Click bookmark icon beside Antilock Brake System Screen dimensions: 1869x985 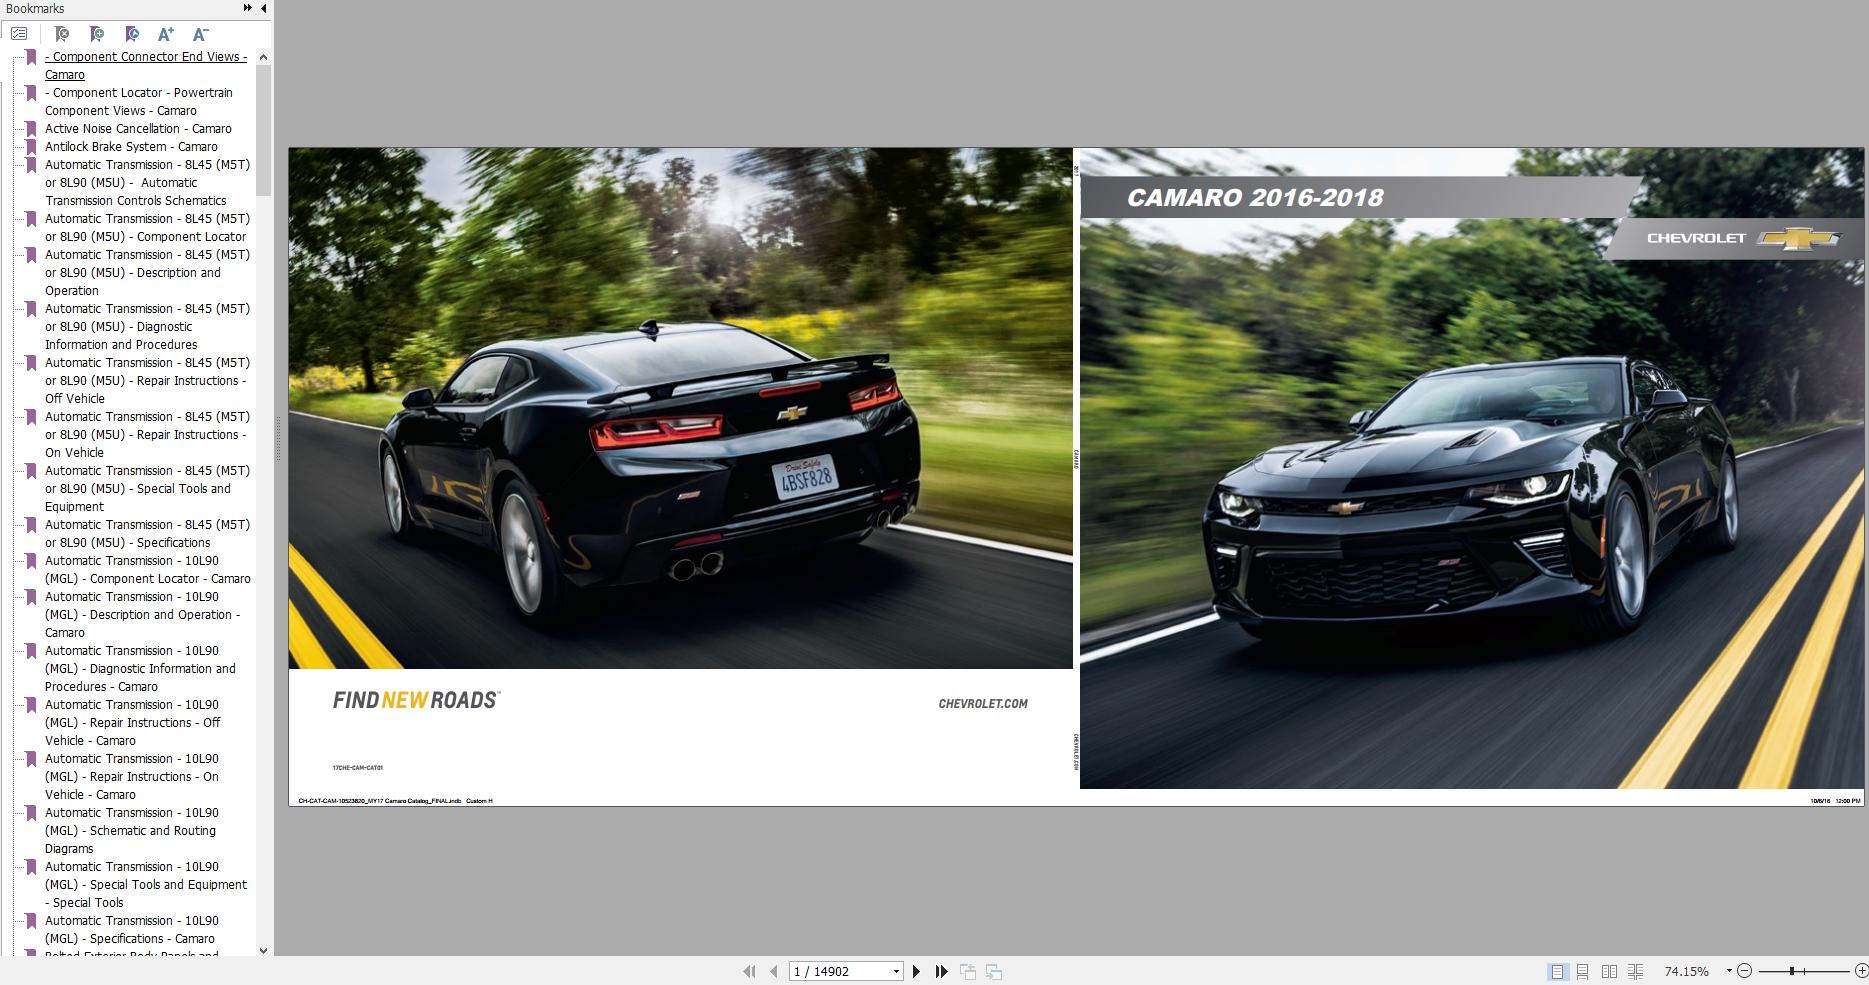[31, 147]
